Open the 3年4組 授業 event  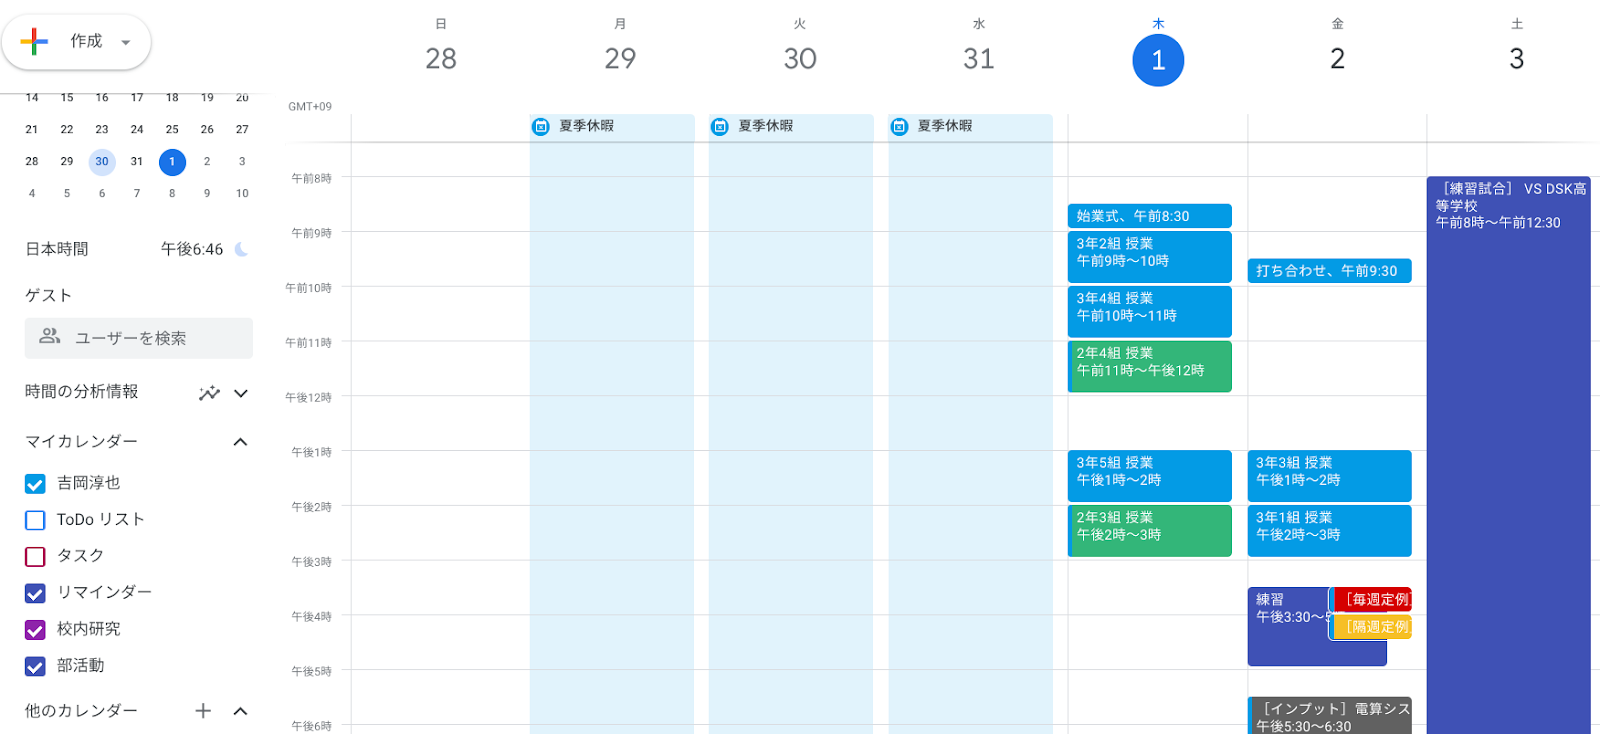tap(1150, 312)
